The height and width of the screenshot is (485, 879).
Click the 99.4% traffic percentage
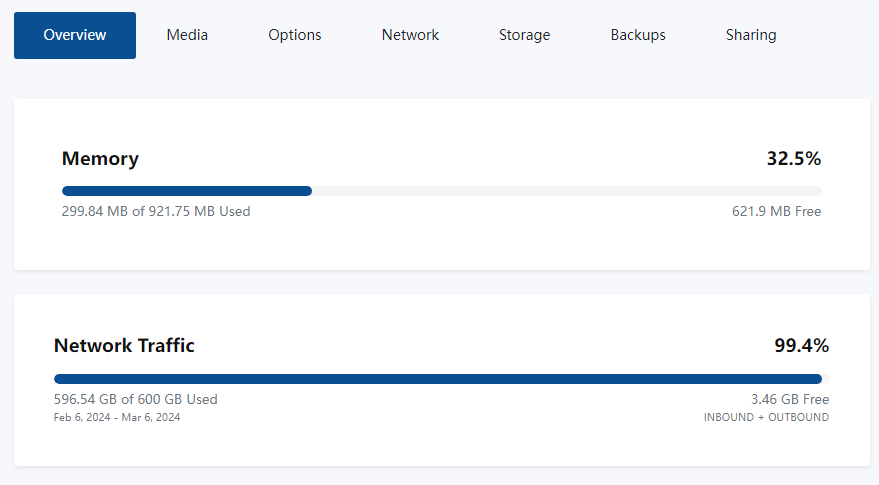click(801, 346)
